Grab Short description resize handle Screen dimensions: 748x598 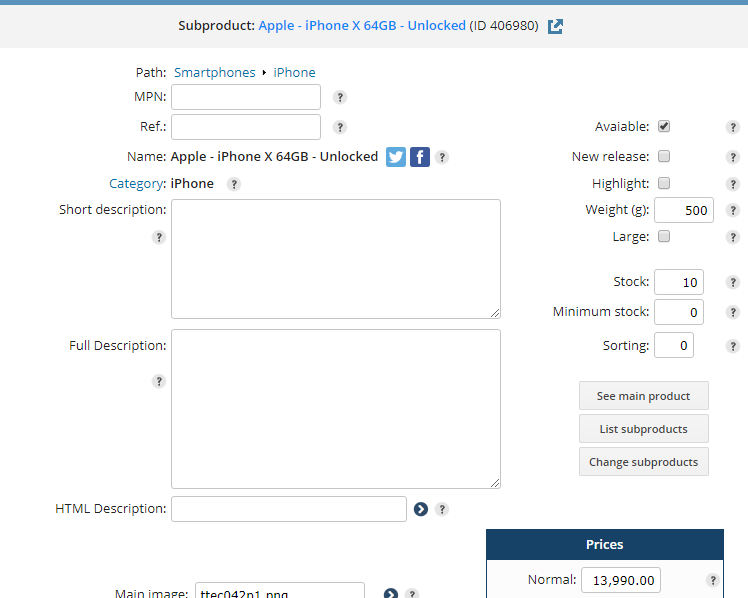click(495, 313)
